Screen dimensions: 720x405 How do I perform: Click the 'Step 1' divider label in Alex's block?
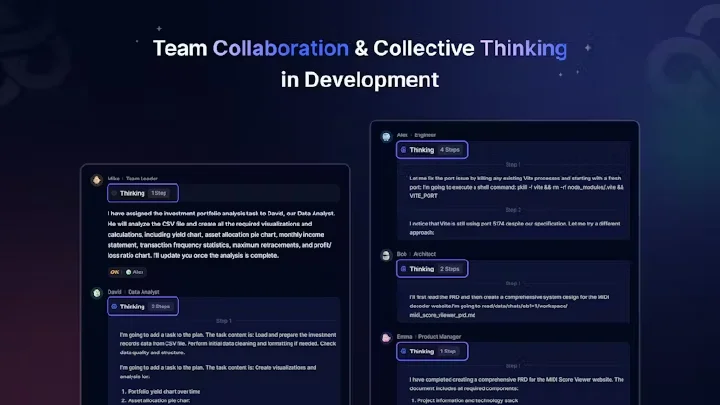(x=513, y=164)
